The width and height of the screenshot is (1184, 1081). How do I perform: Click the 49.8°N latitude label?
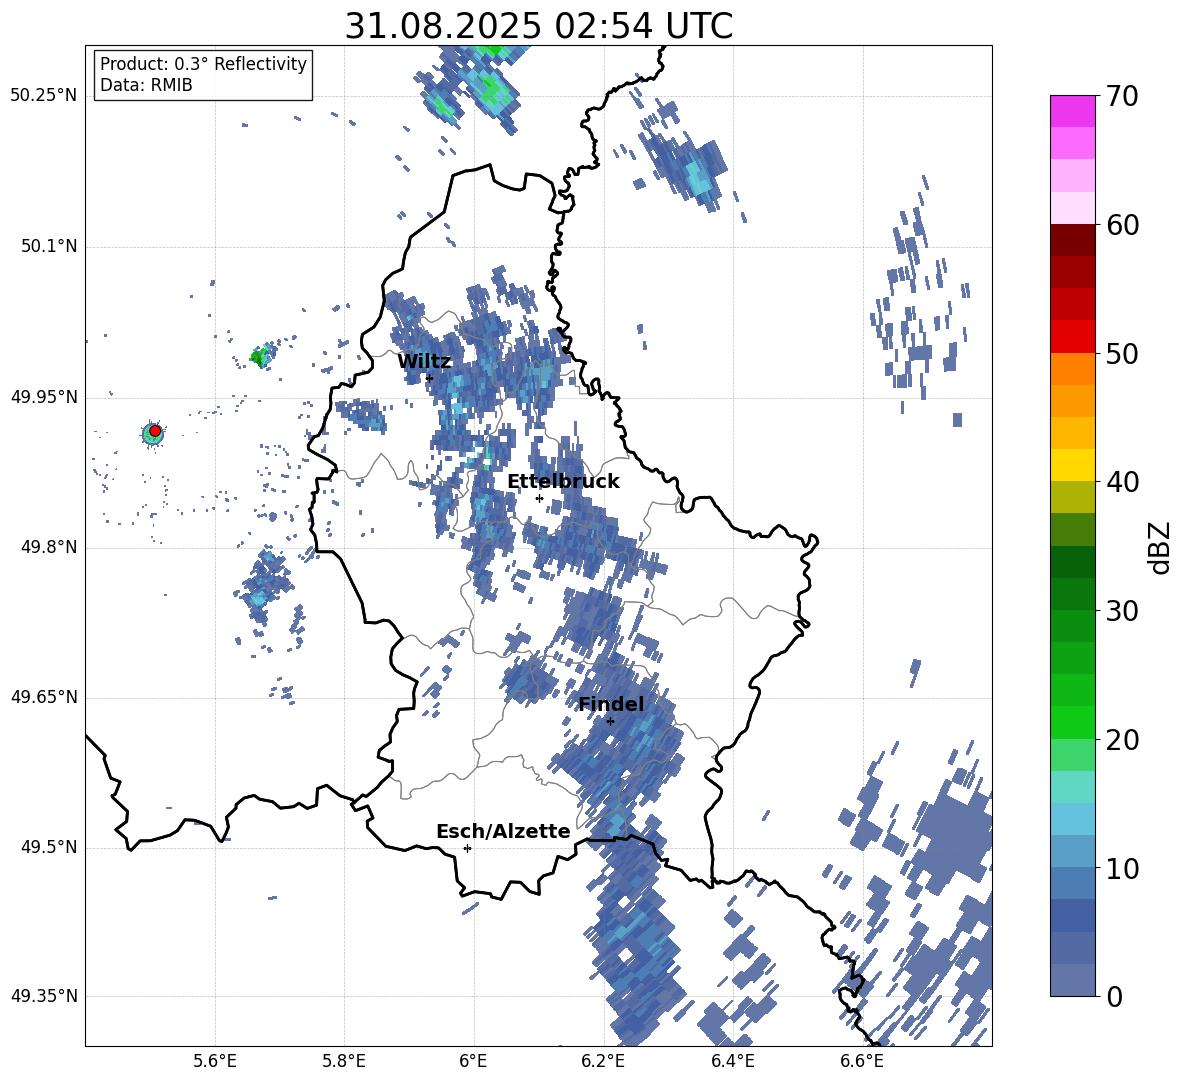pyautogui.click(x=48, y=547)
